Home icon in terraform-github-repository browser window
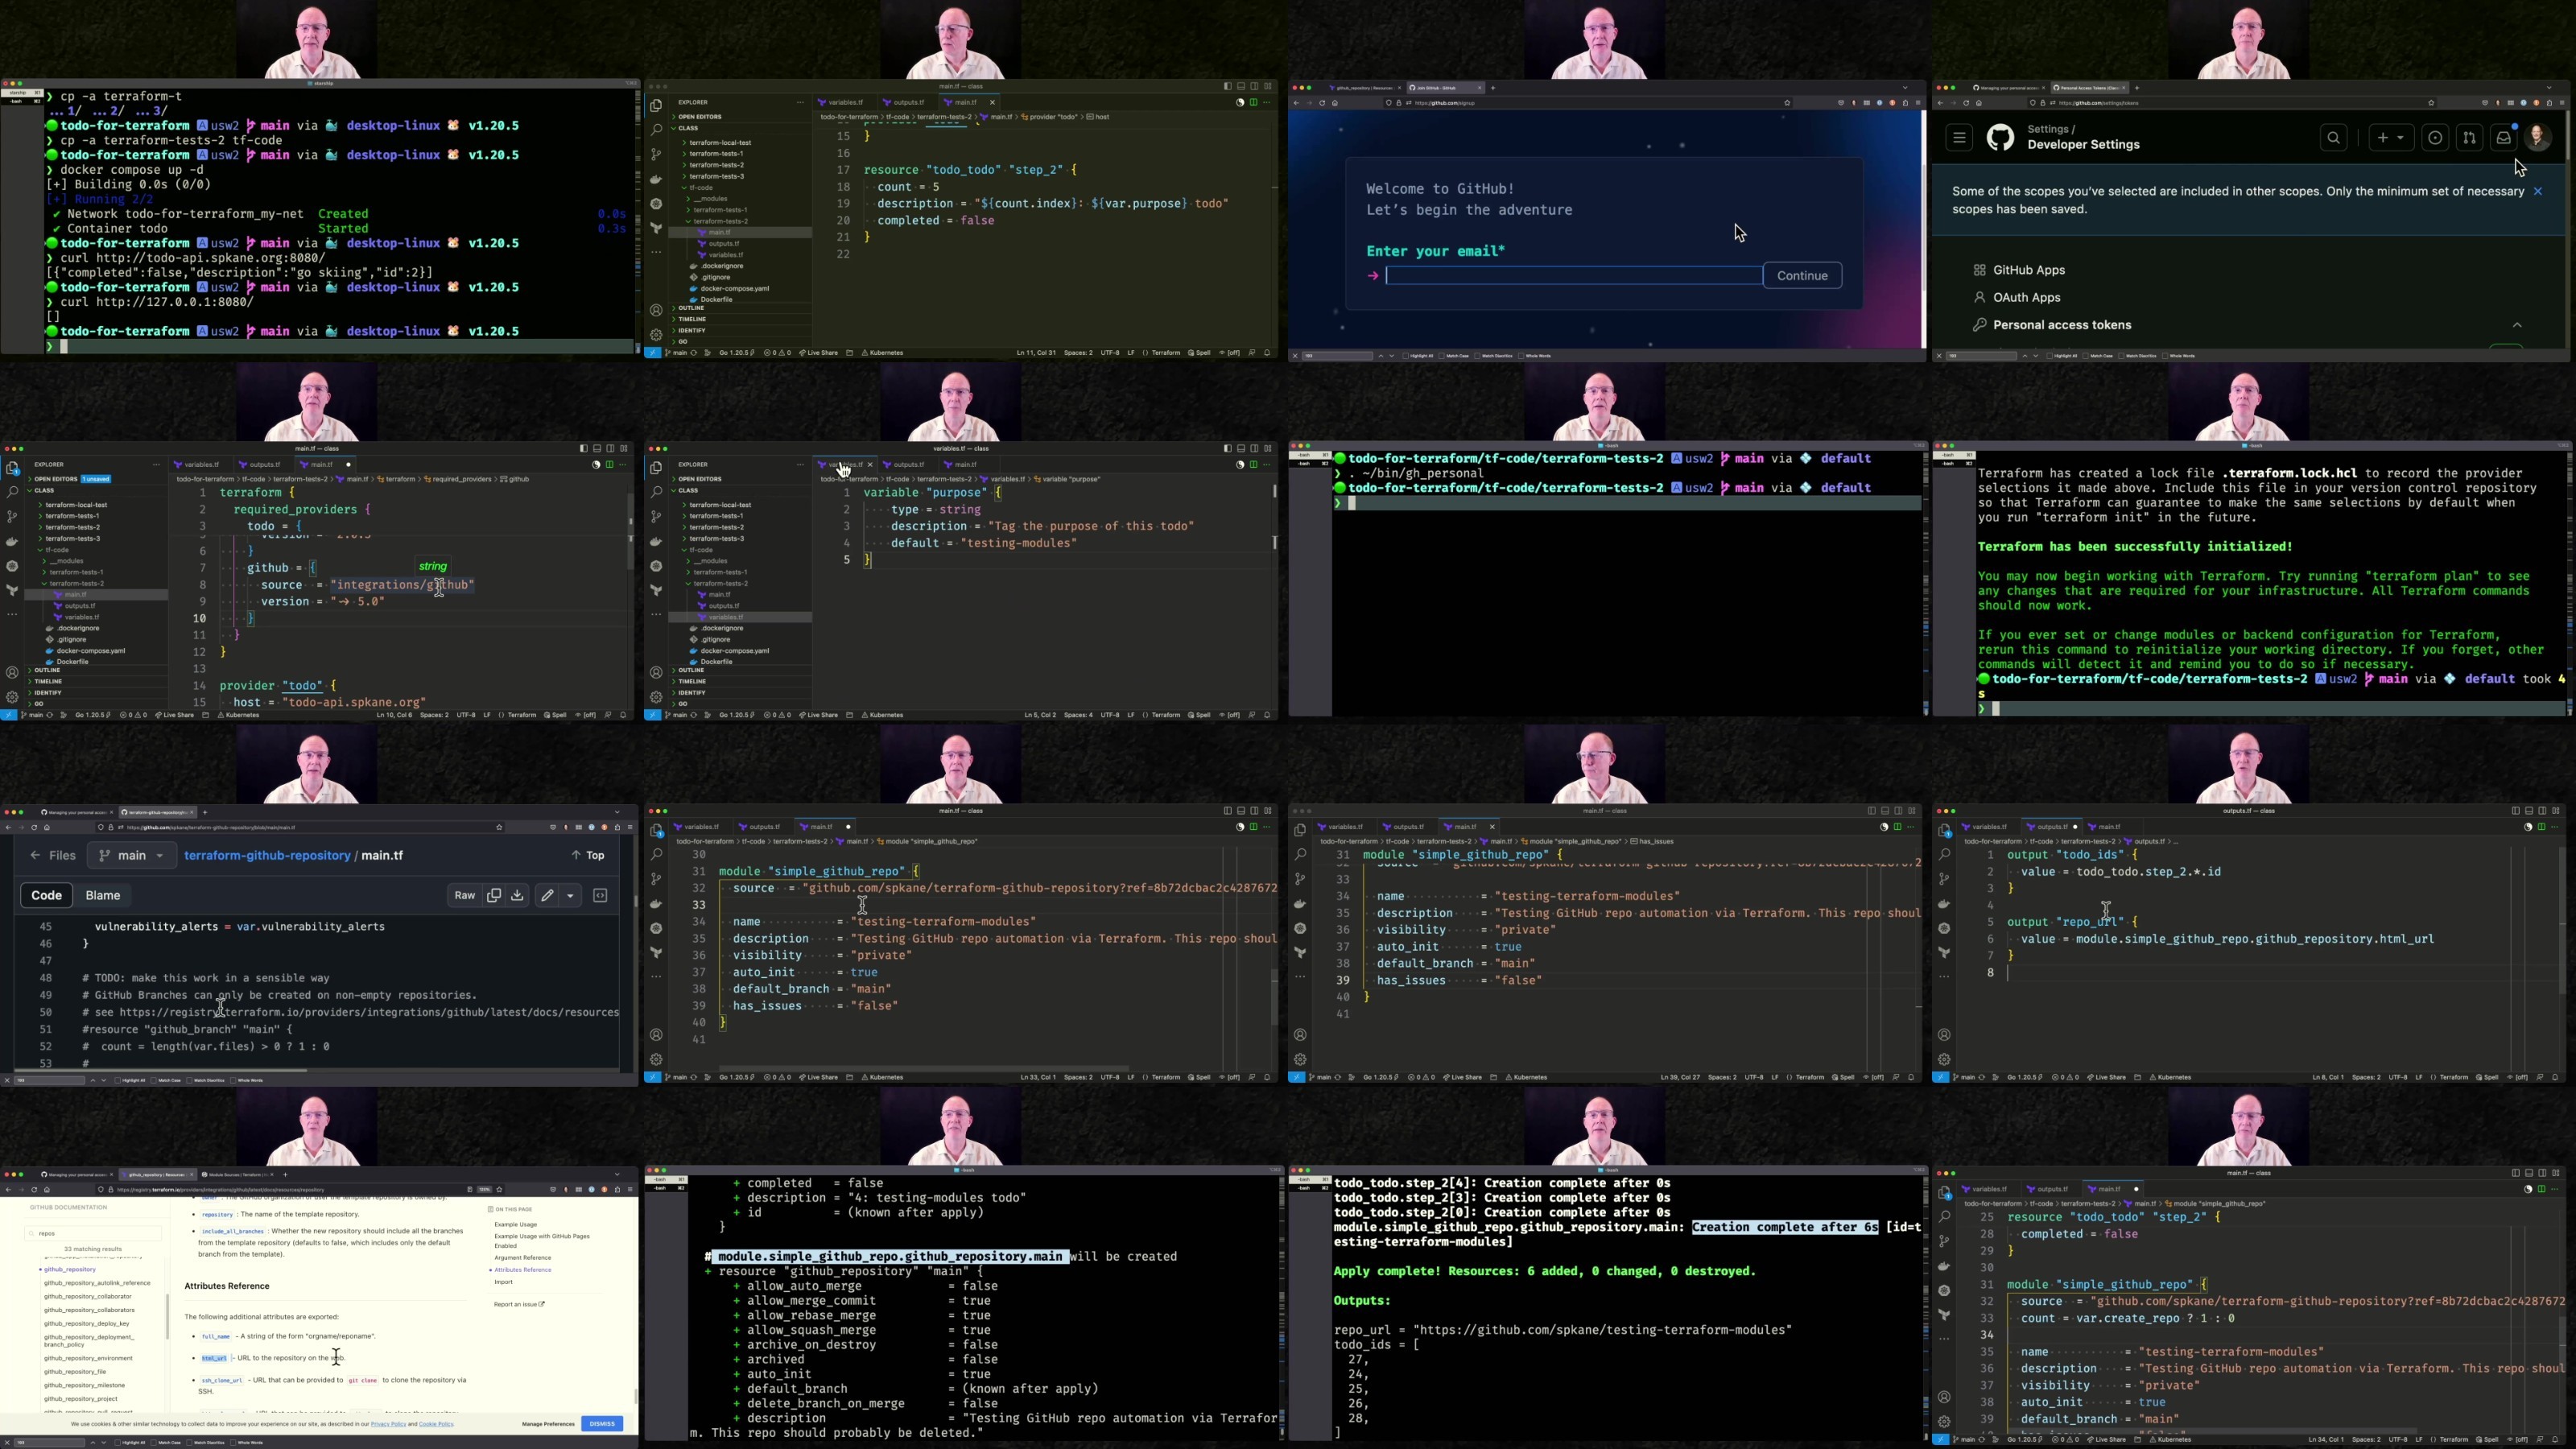 [47, 828]
